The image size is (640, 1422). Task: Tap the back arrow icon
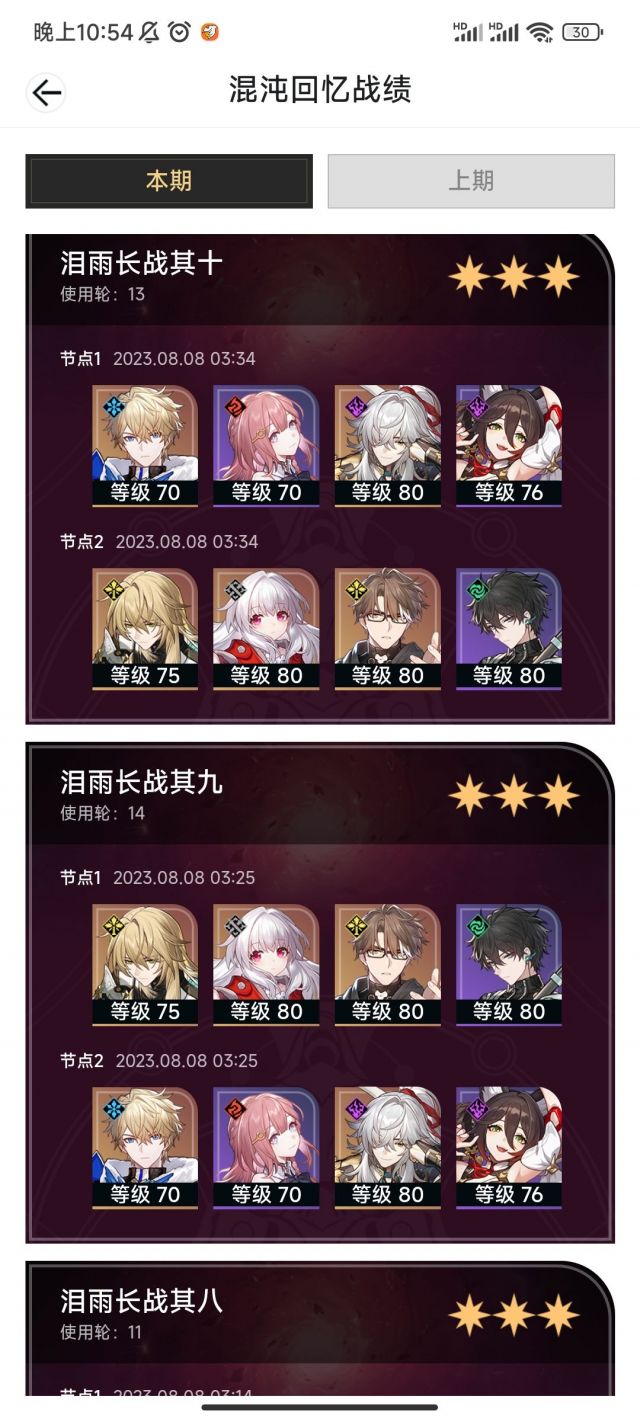pos(47,93)
